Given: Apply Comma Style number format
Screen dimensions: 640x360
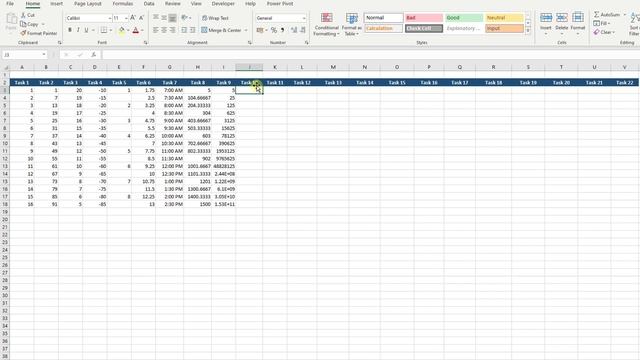Looking at the screenshot, I should 282,30.
